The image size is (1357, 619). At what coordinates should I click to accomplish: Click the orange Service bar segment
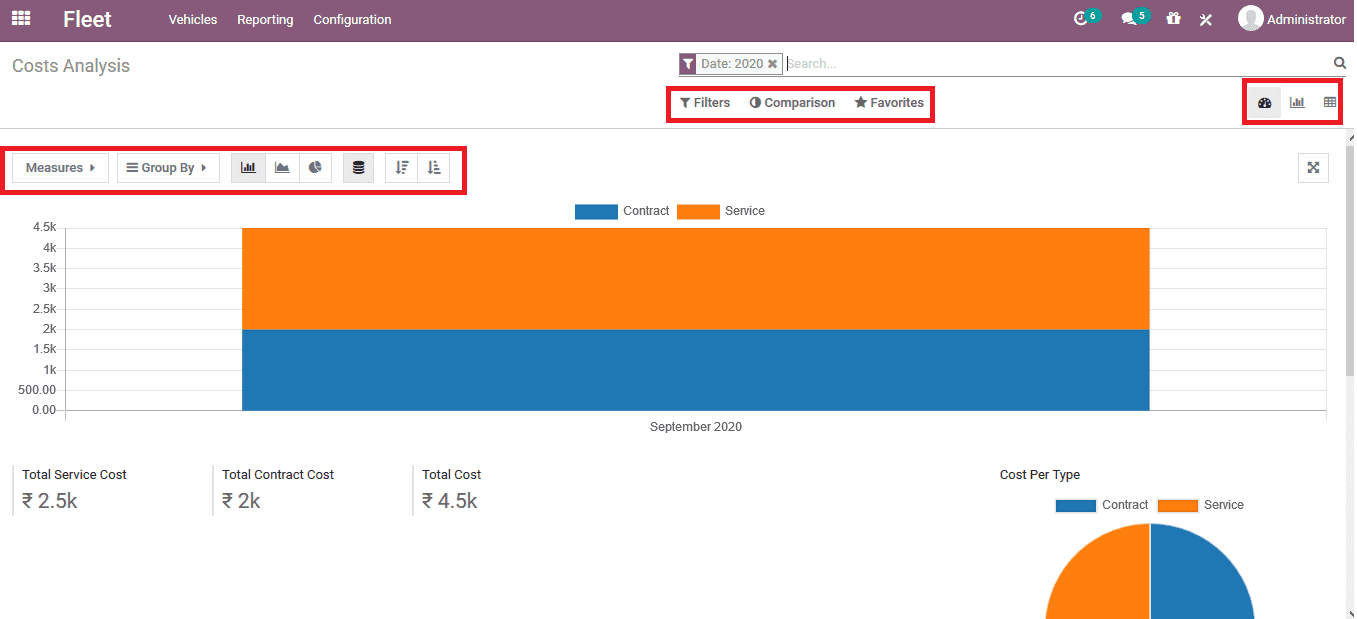695,278
